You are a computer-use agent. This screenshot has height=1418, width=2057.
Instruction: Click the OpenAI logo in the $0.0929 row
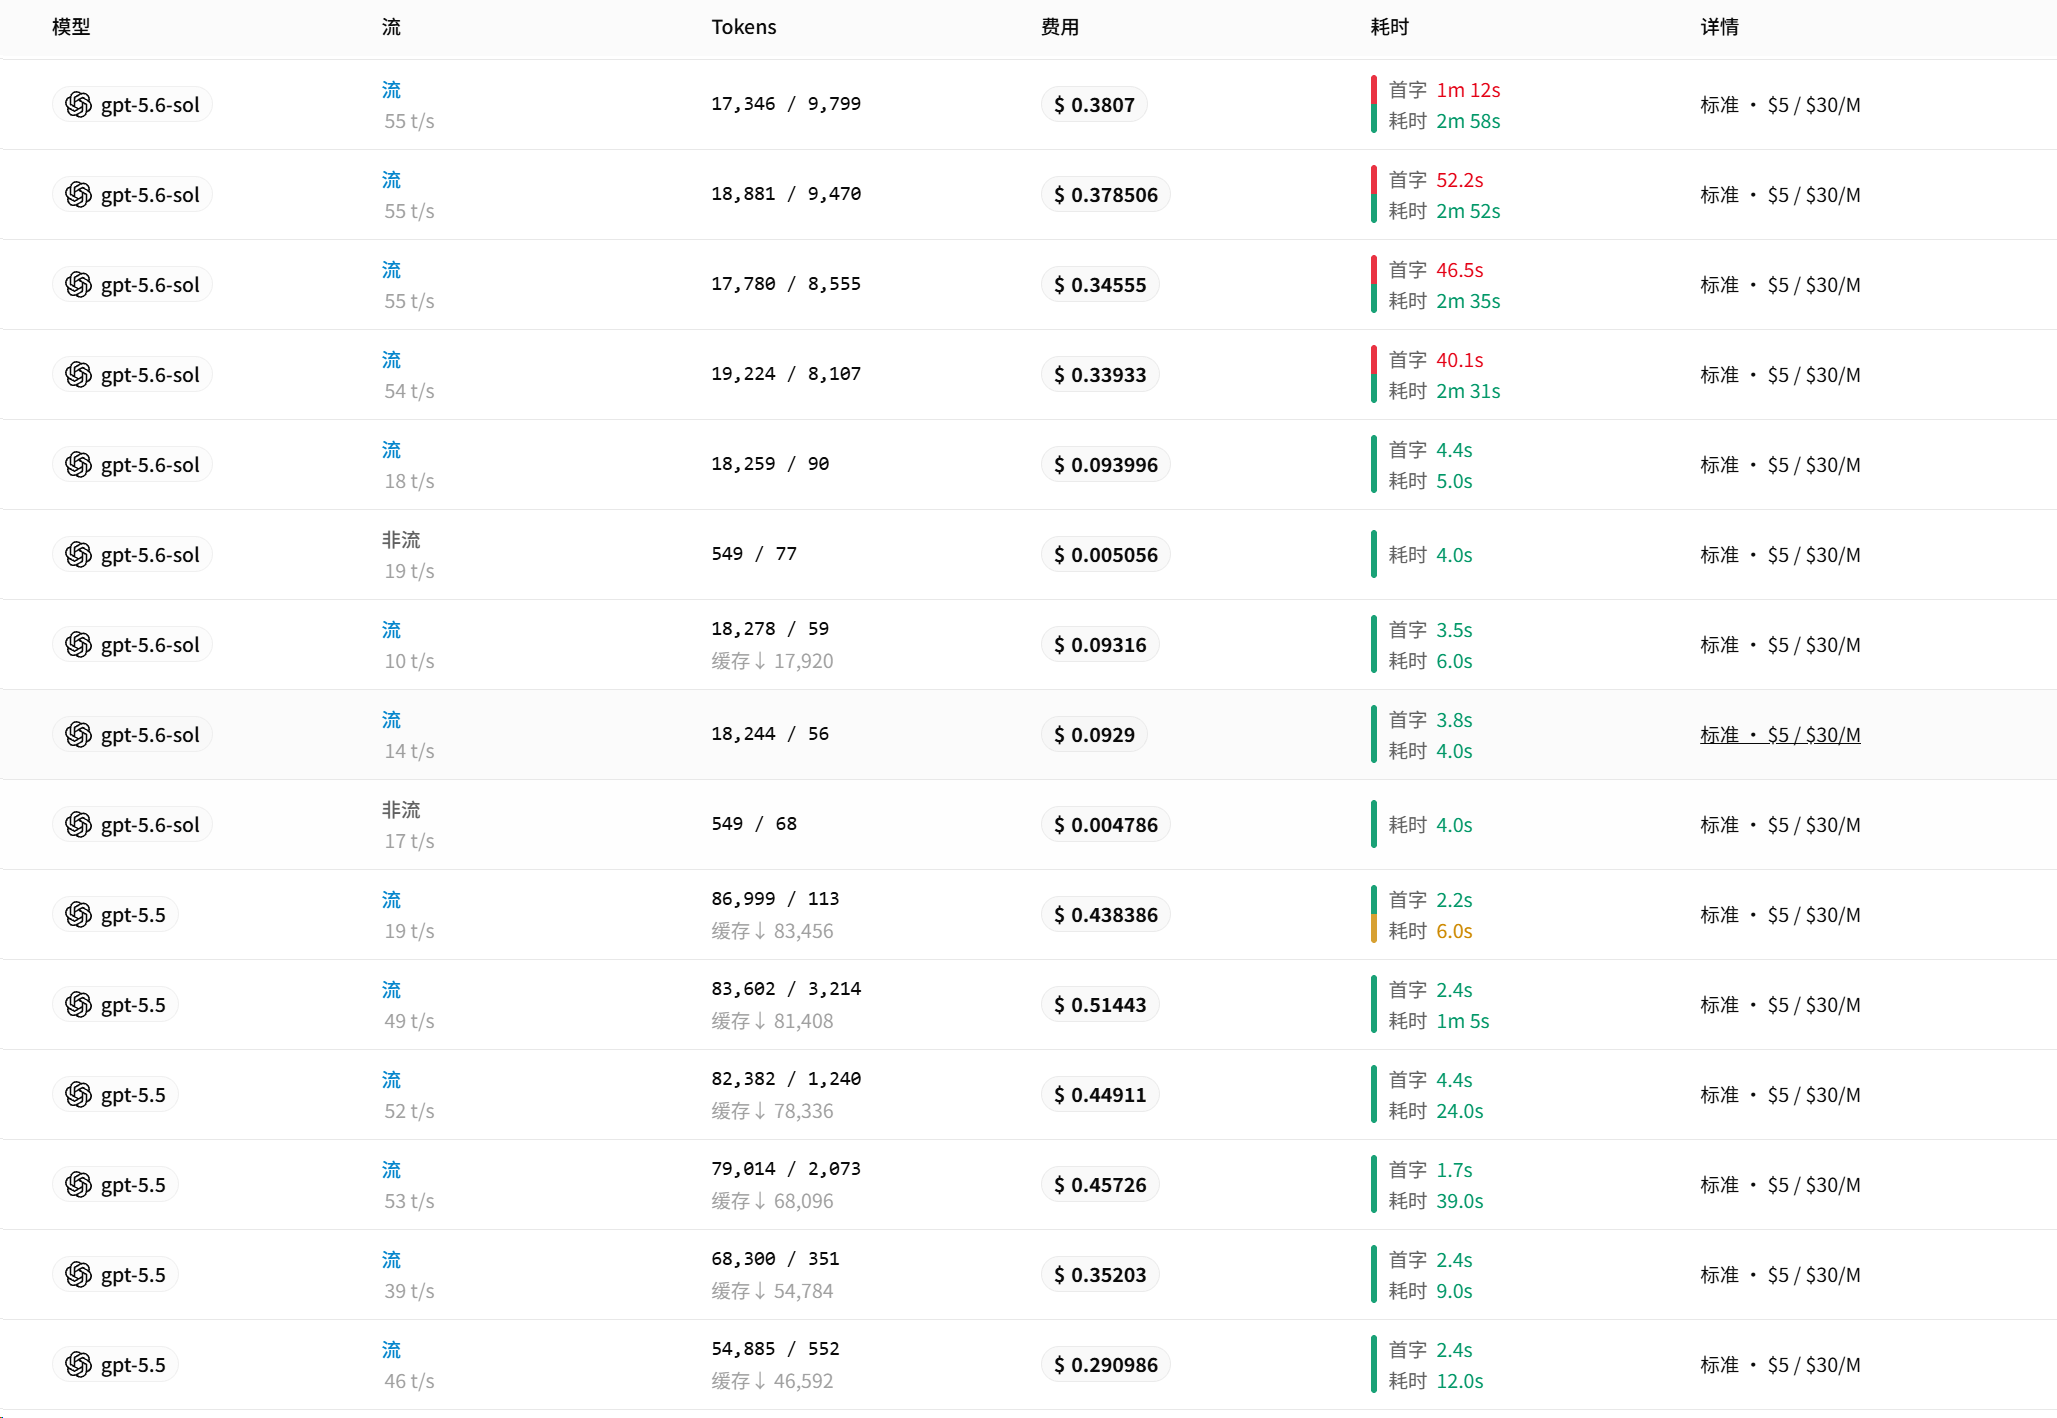coord(78,735)
